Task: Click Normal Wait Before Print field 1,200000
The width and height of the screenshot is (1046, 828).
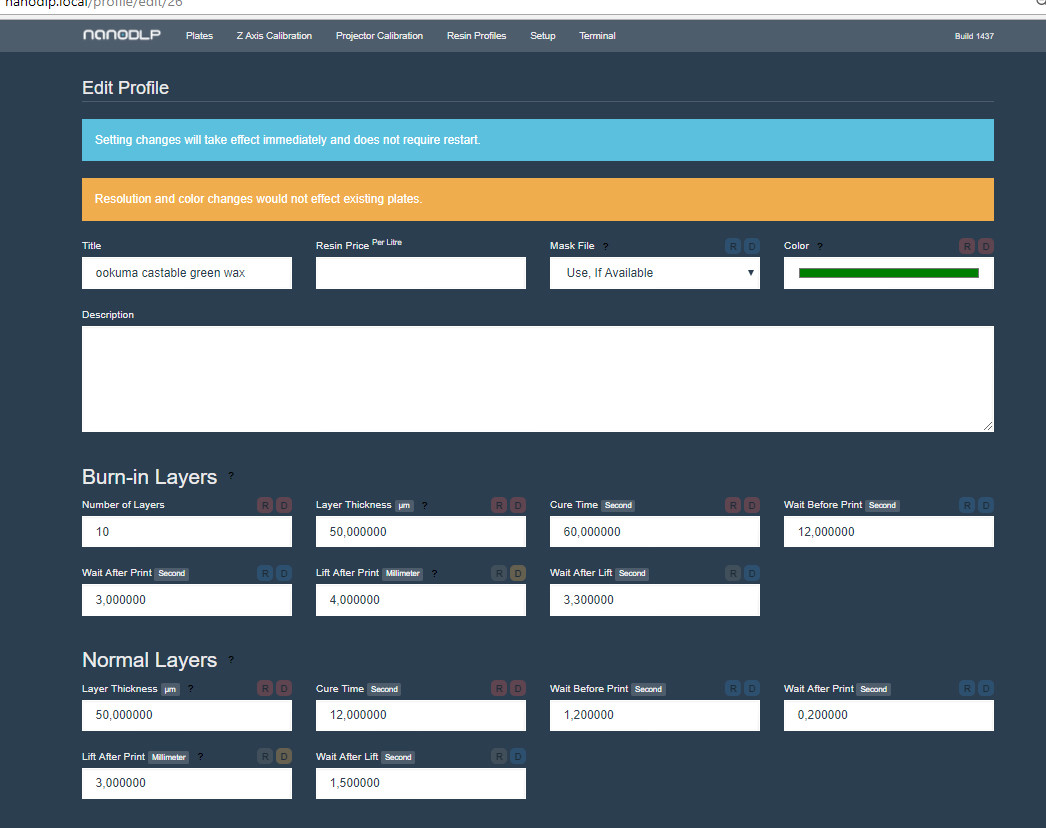Action: [x=654, y=715]
